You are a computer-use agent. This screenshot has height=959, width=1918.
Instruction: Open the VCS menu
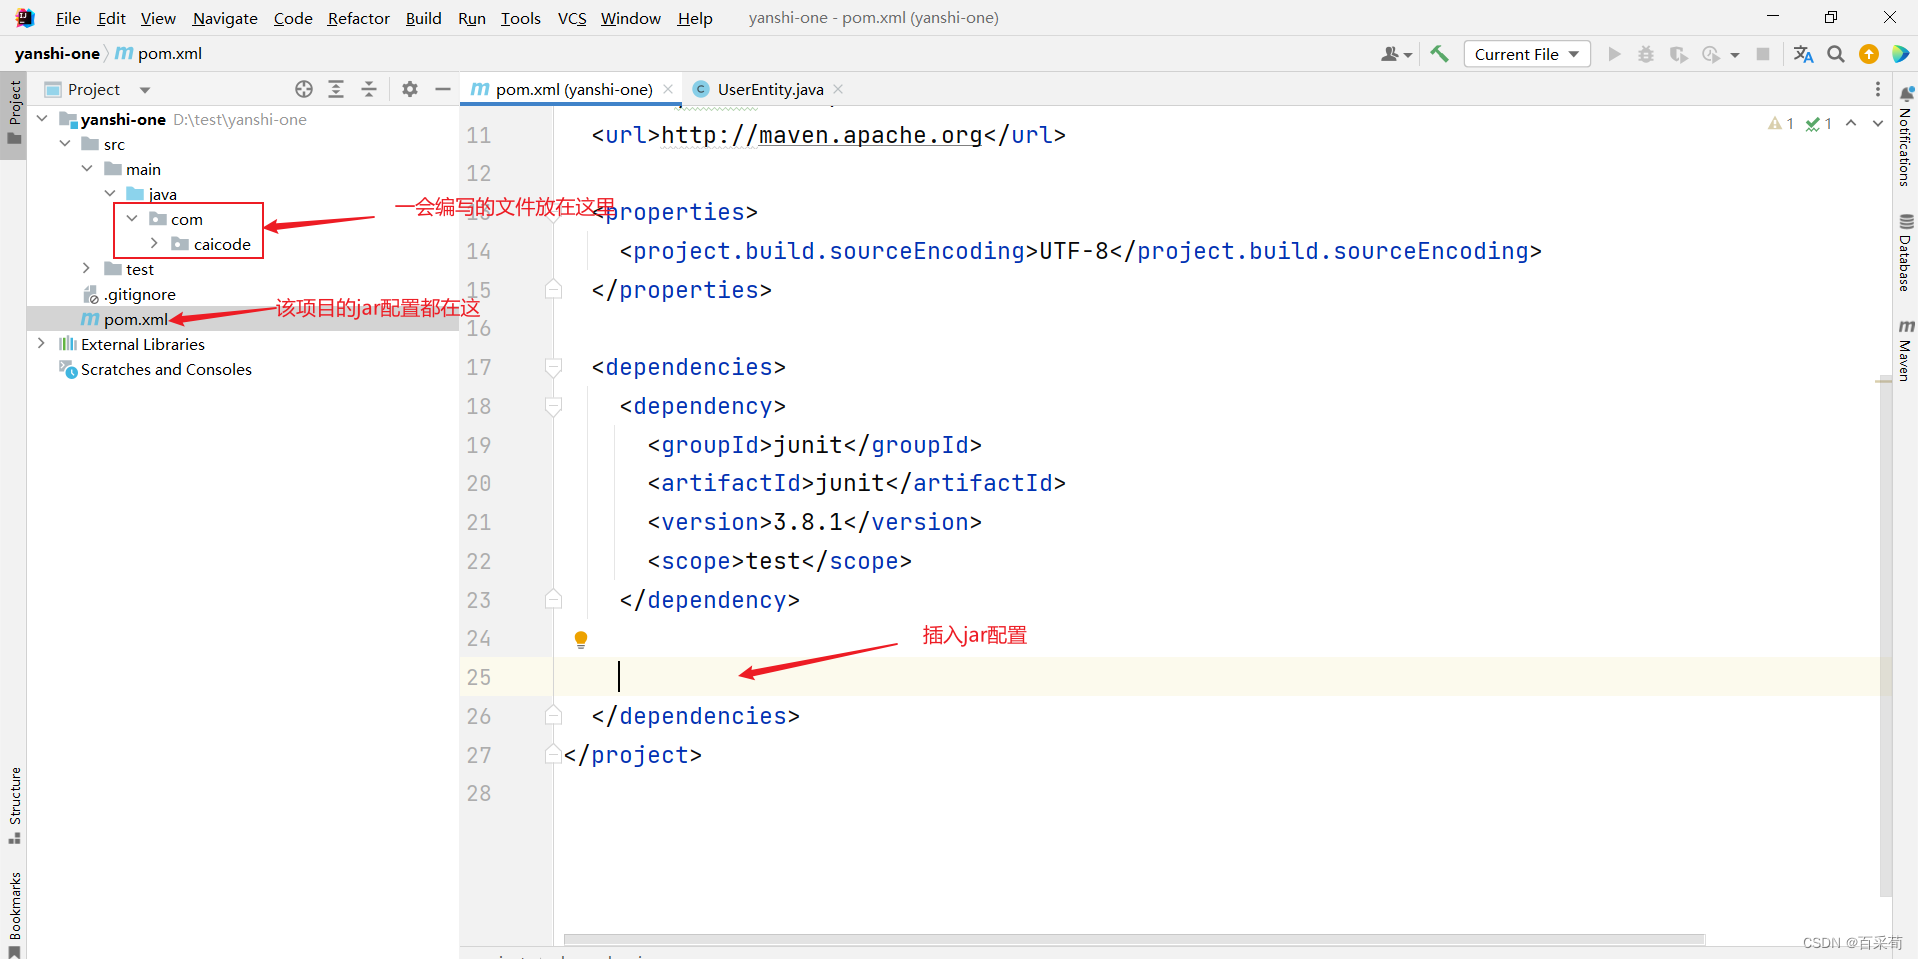coord(572,18)
